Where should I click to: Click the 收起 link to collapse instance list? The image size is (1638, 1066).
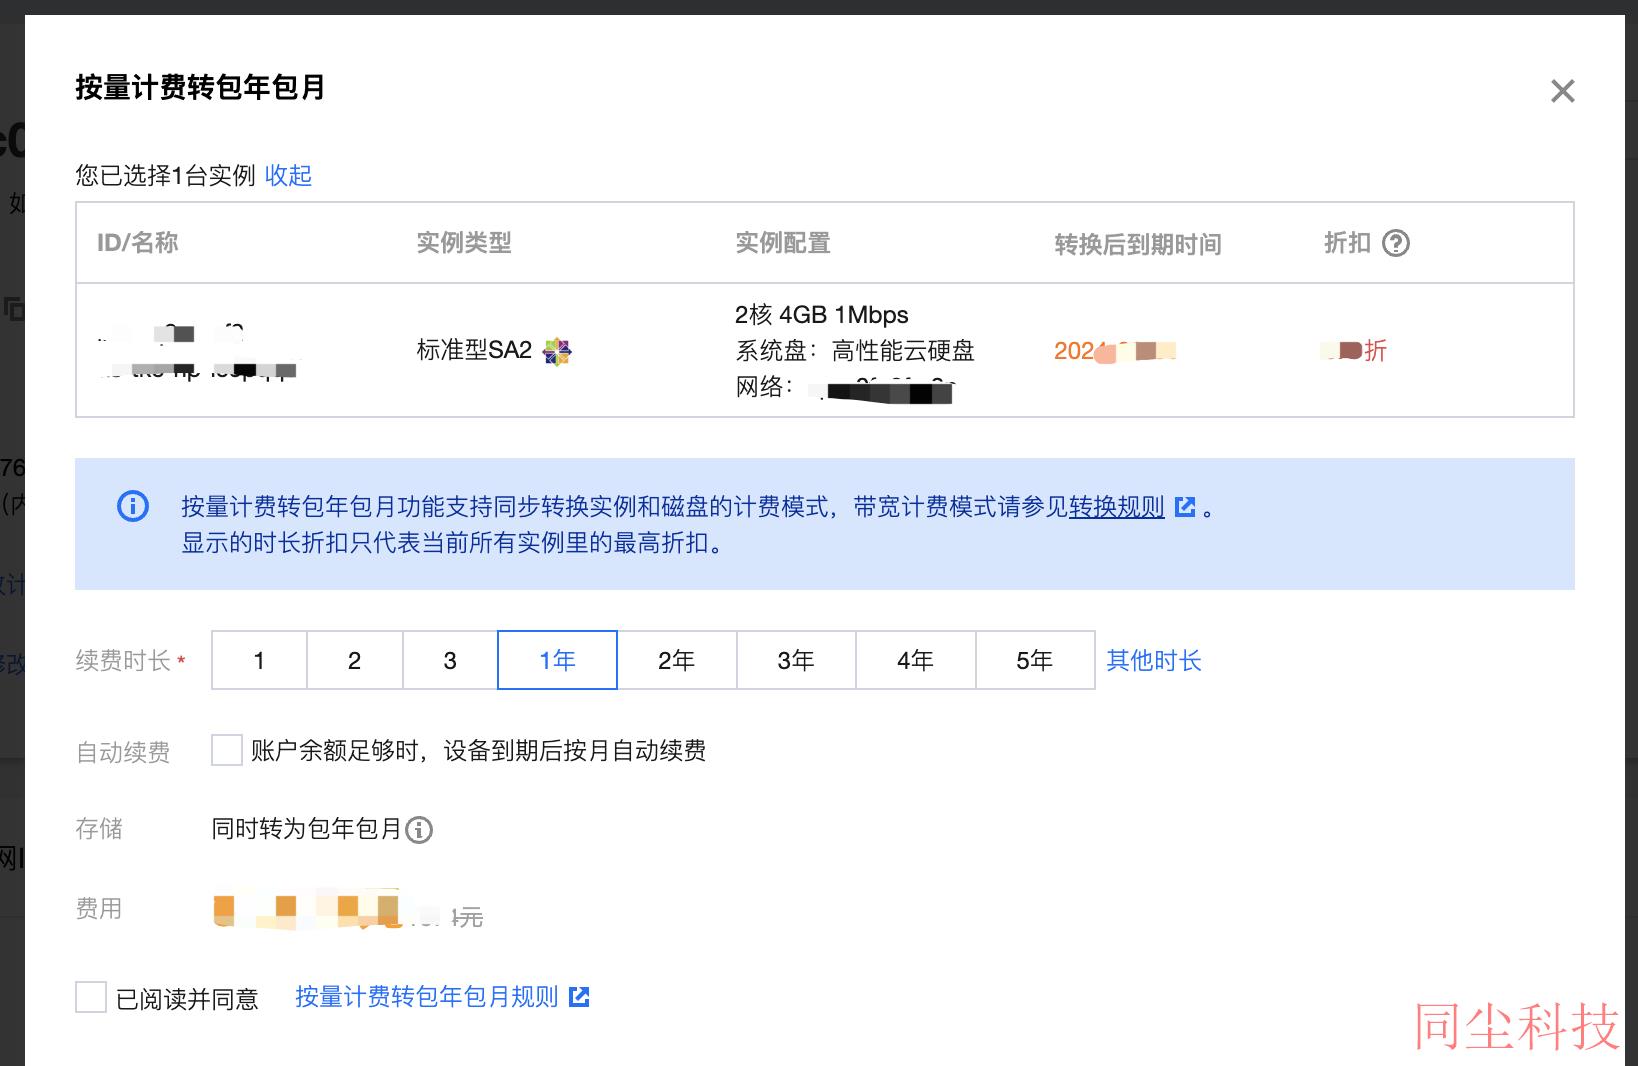pos(288,175)
